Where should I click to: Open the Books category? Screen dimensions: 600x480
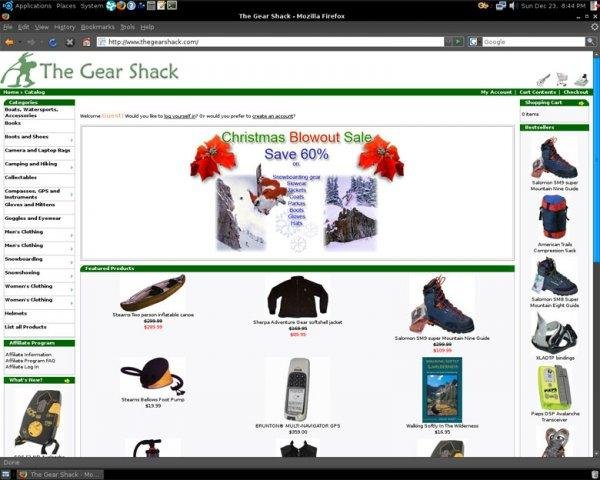(13, 123)
